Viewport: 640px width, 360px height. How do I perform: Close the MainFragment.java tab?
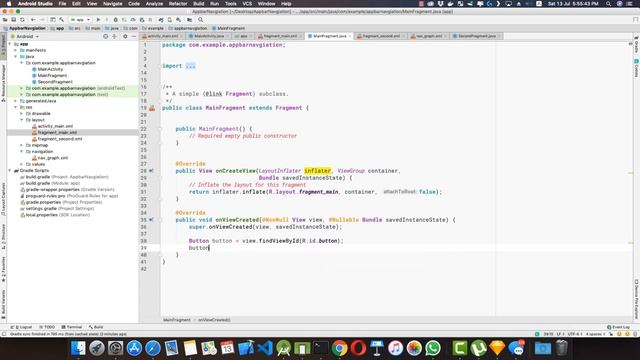point(350,36)
